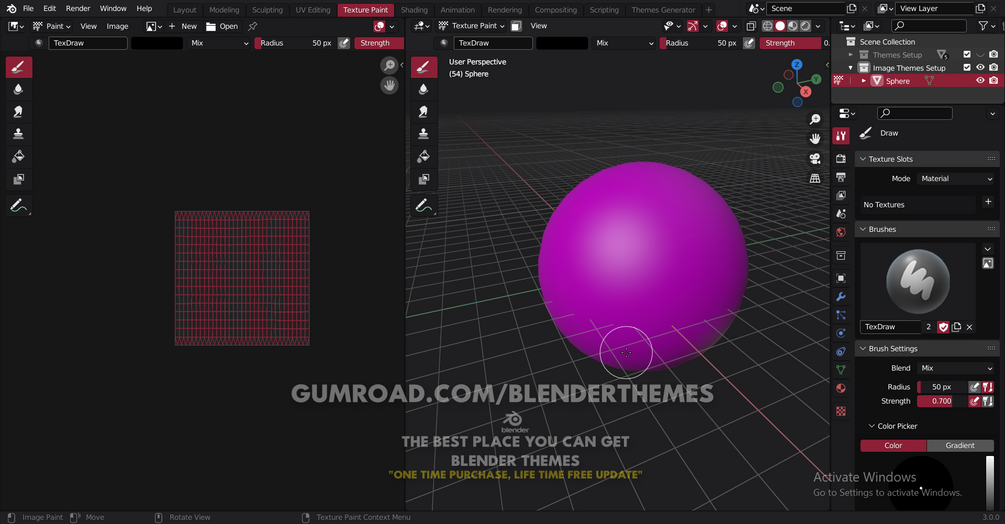Viewport: 1005px width, 524px height.
Task: Select Solid viewport shading mode
Action: click(x=780, y=26)
